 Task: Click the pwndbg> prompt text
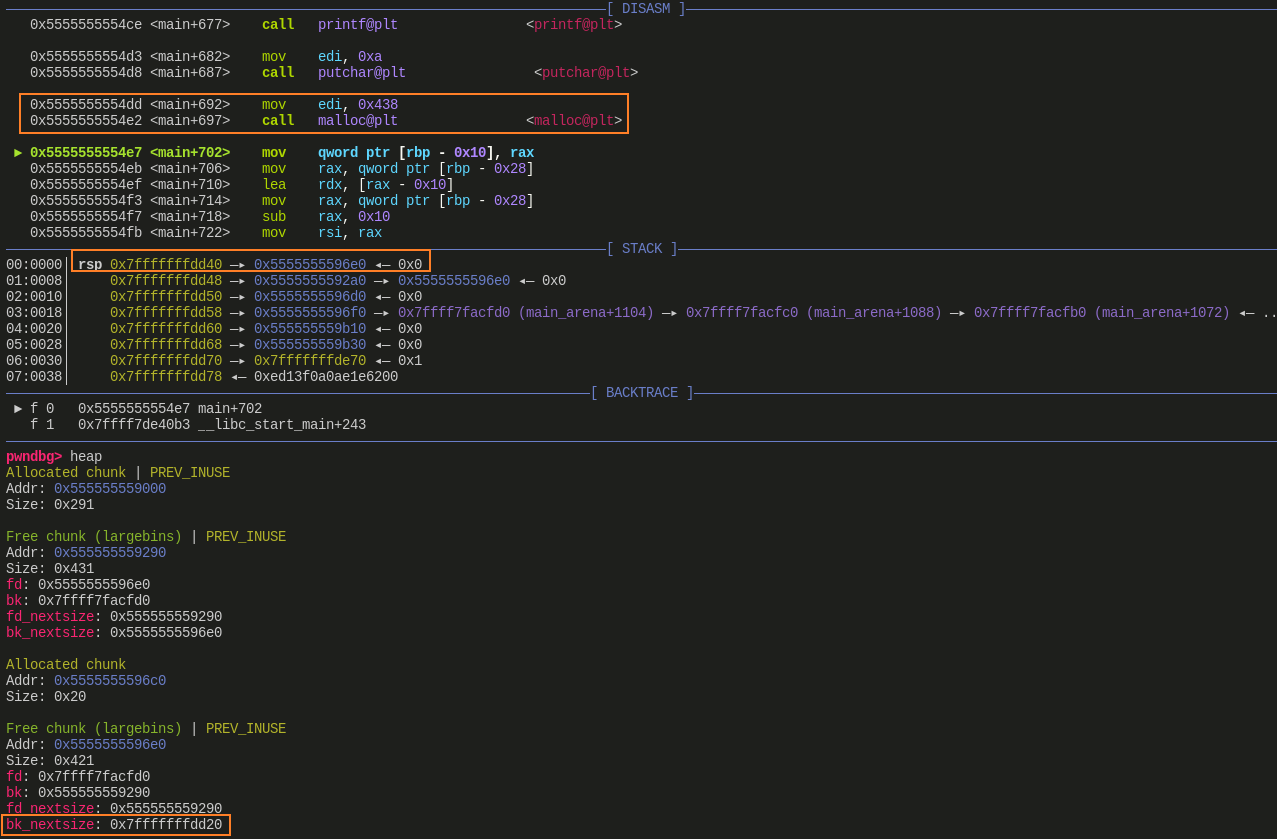[x=34, y=457]
